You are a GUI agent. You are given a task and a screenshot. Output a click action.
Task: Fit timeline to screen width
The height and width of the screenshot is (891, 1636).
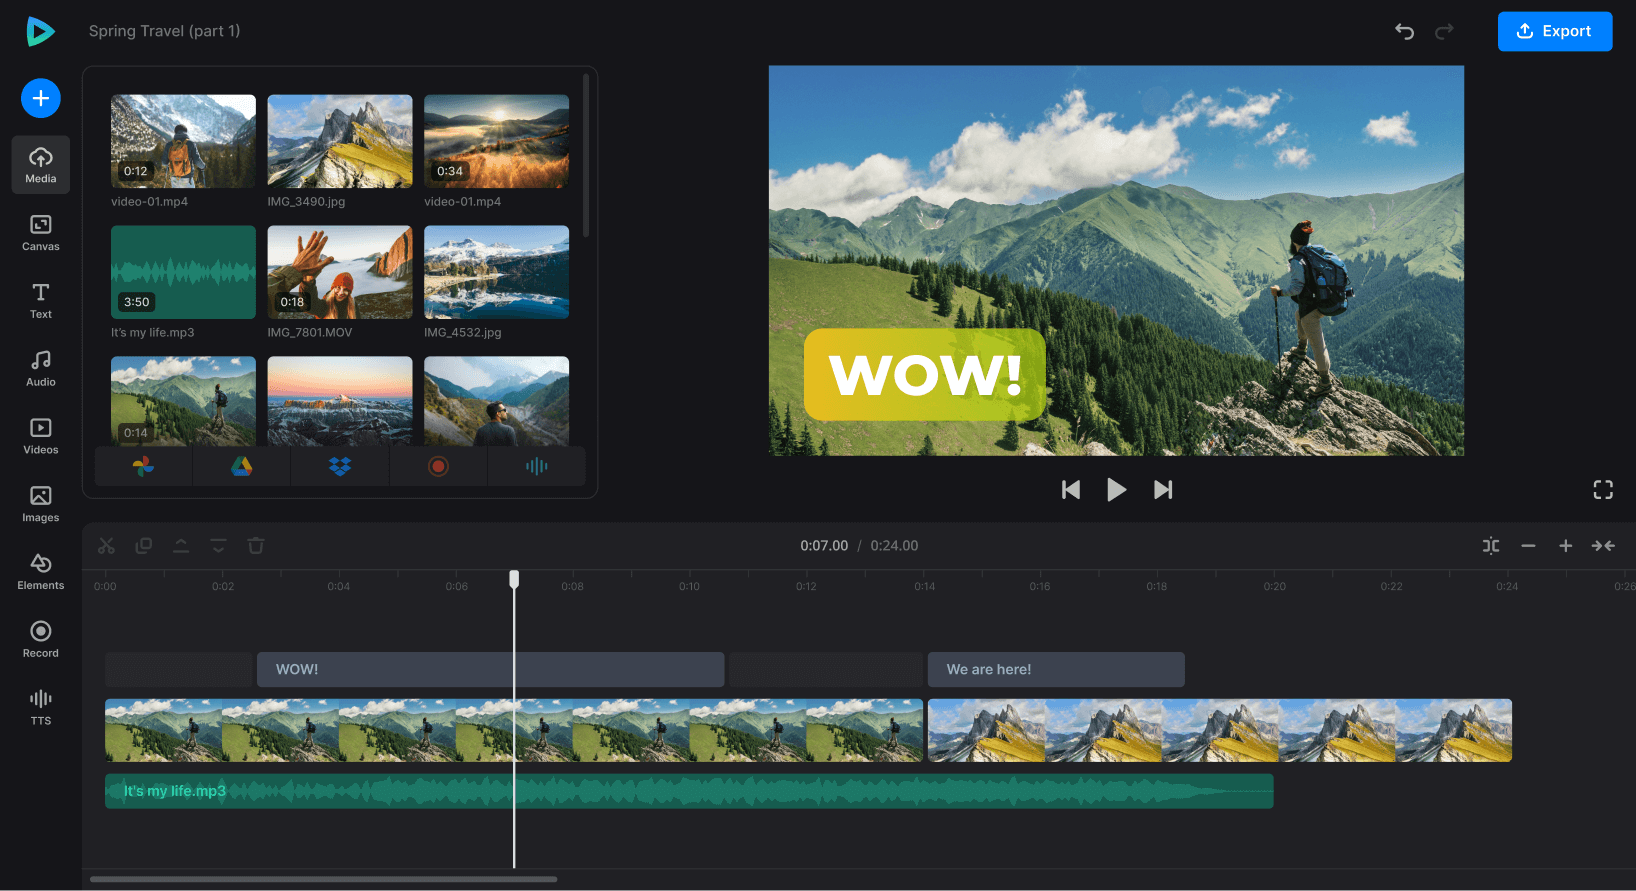(x=1603, y=546)
